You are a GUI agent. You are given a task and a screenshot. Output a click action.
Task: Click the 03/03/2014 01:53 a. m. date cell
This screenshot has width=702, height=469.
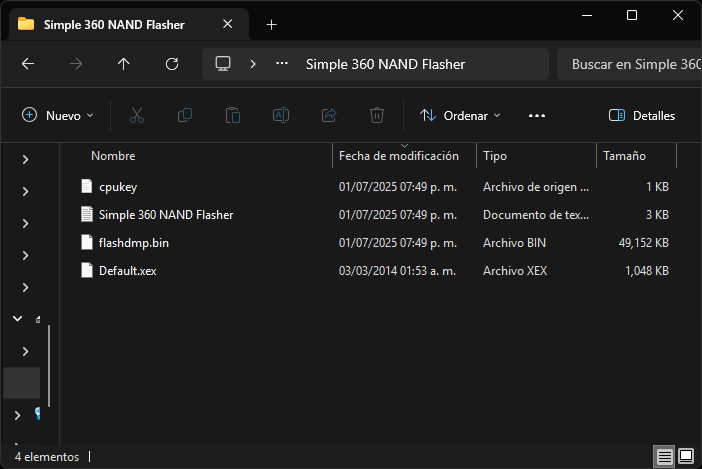tap(397, 271)
